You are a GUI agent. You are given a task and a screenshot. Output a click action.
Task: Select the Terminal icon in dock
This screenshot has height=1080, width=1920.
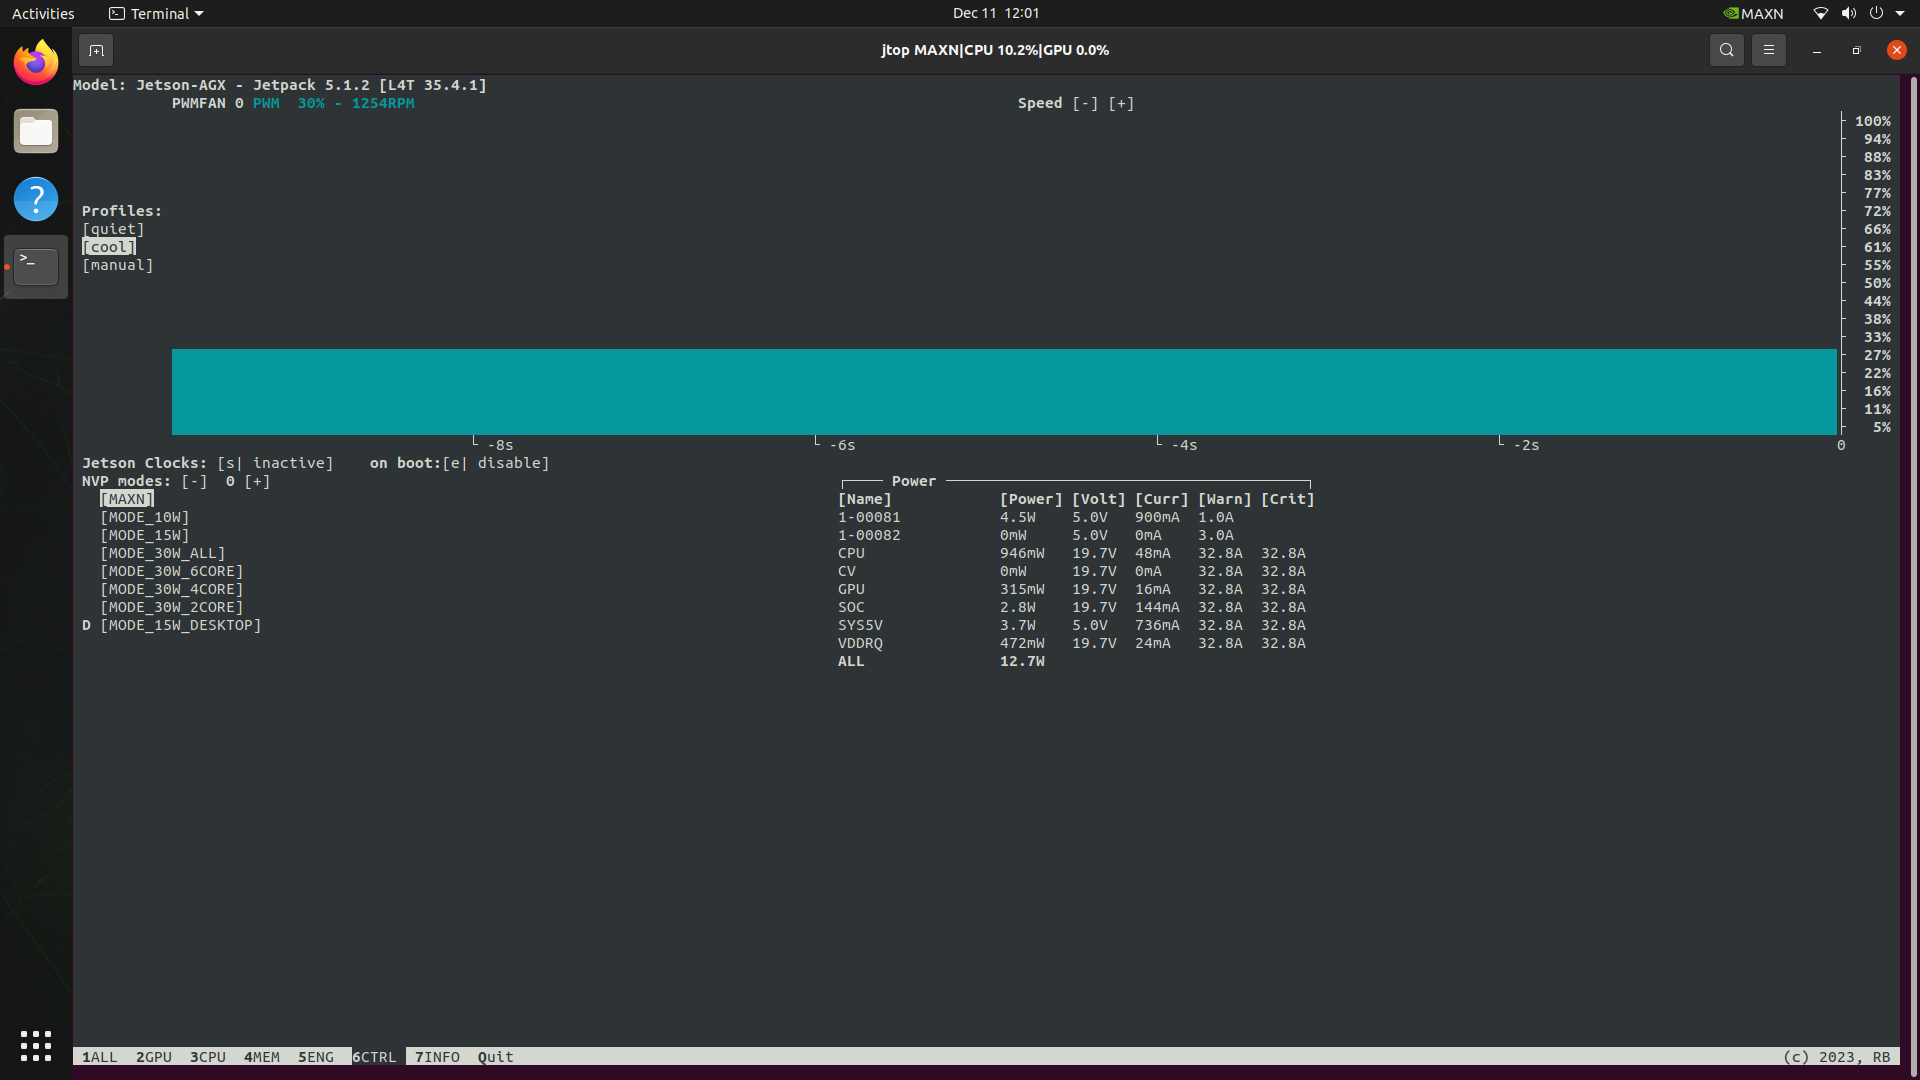pos(36,267)
